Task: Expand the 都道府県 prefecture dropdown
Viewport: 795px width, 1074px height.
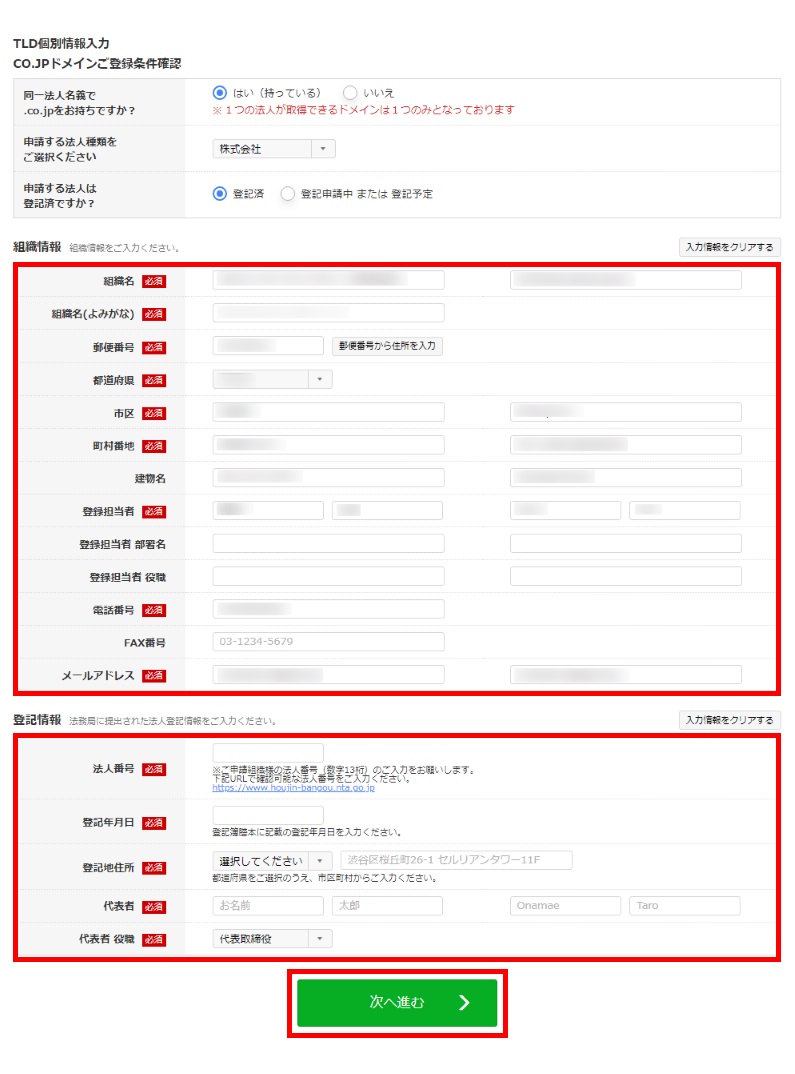Action: tap(272, 380)
